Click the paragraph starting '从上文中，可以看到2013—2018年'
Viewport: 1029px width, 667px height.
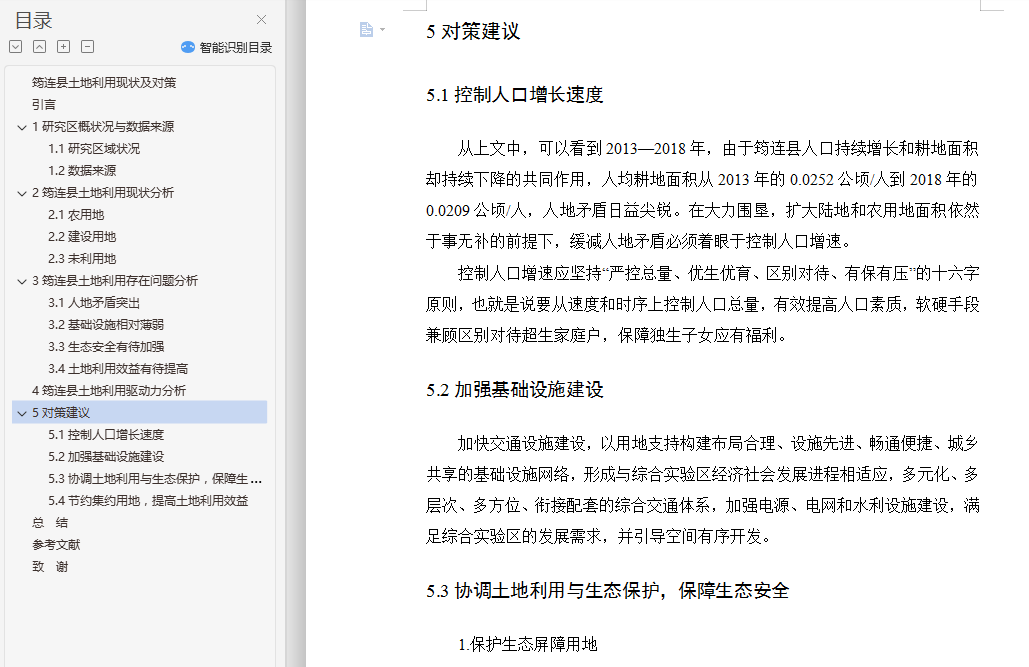(702, 195)
